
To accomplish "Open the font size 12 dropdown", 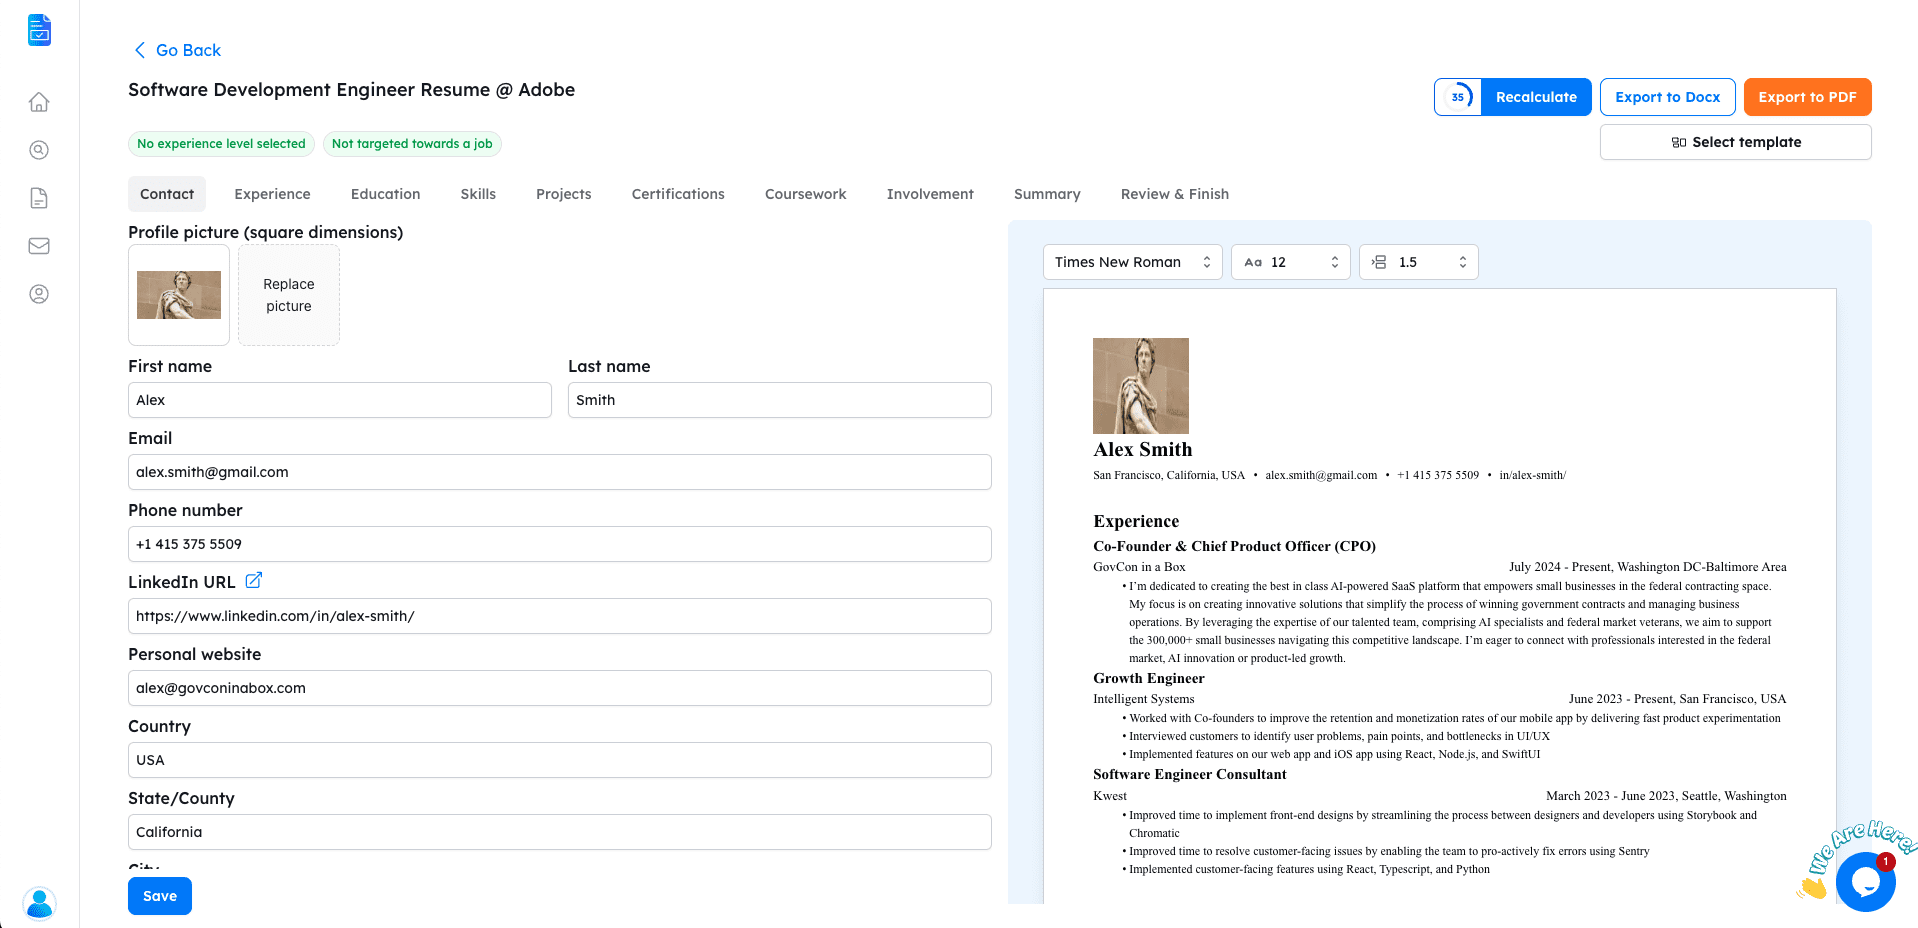I will click(x=1290, y=262).
